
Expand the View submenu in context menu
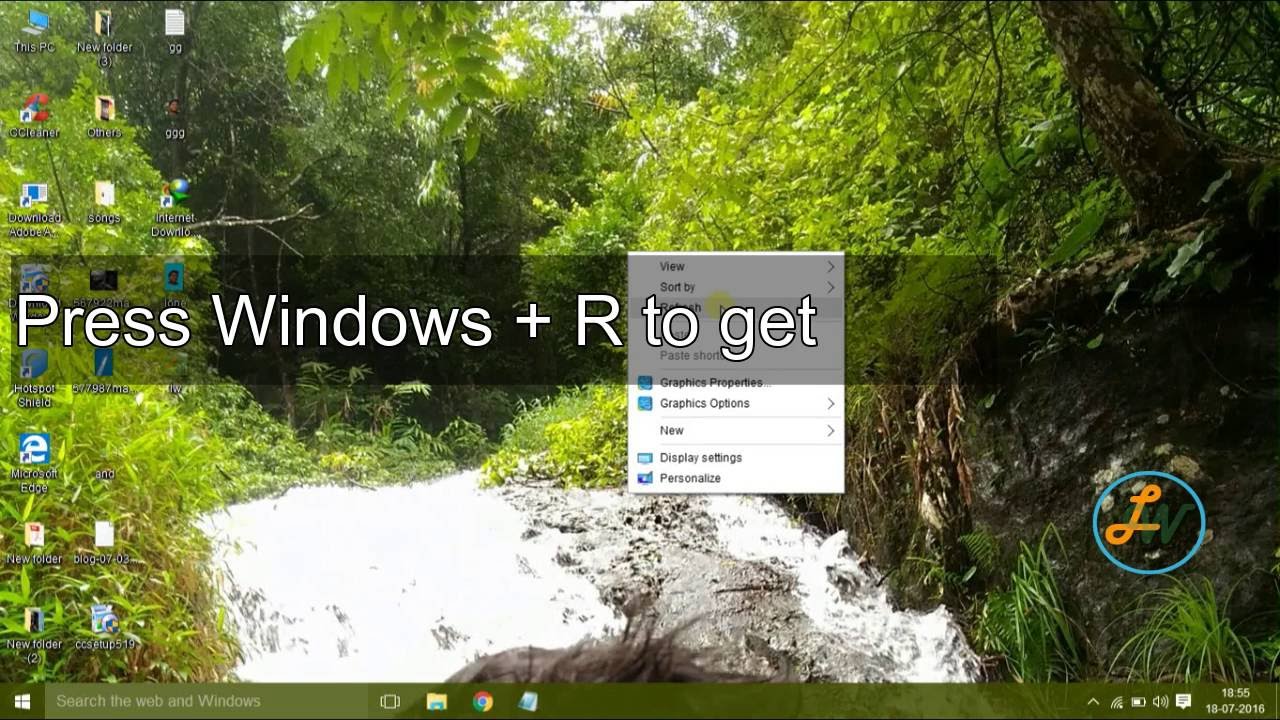tap(736, 266)
